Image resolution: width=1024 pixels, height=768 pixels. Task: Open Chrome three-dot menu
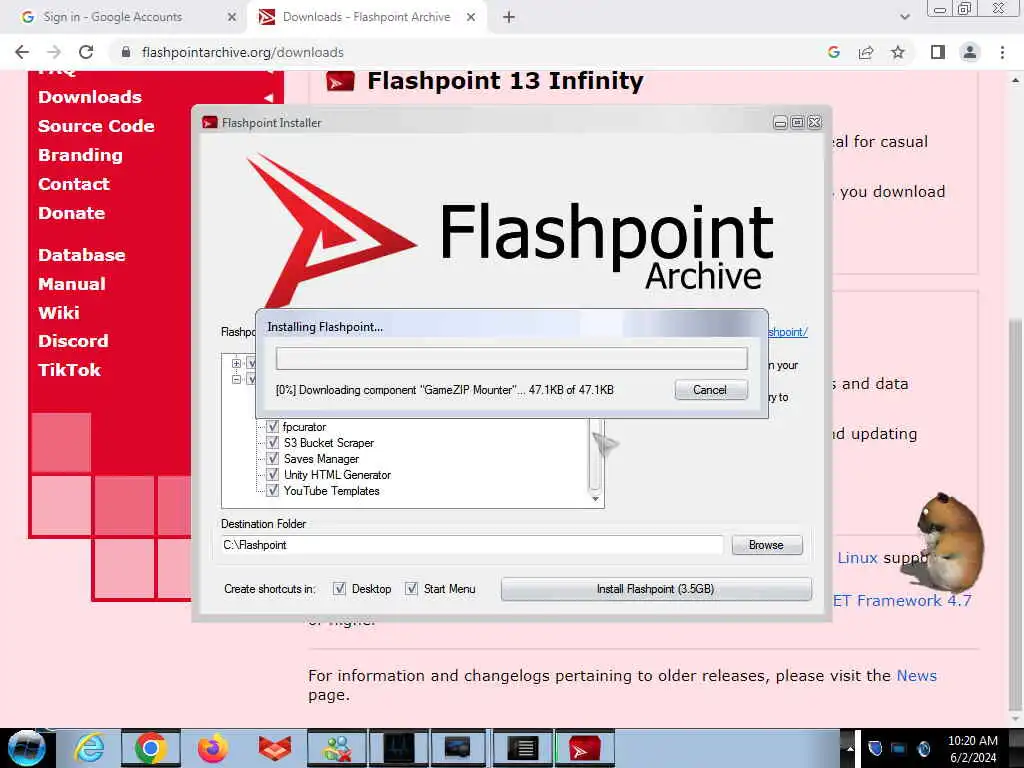coord(1002,52)
